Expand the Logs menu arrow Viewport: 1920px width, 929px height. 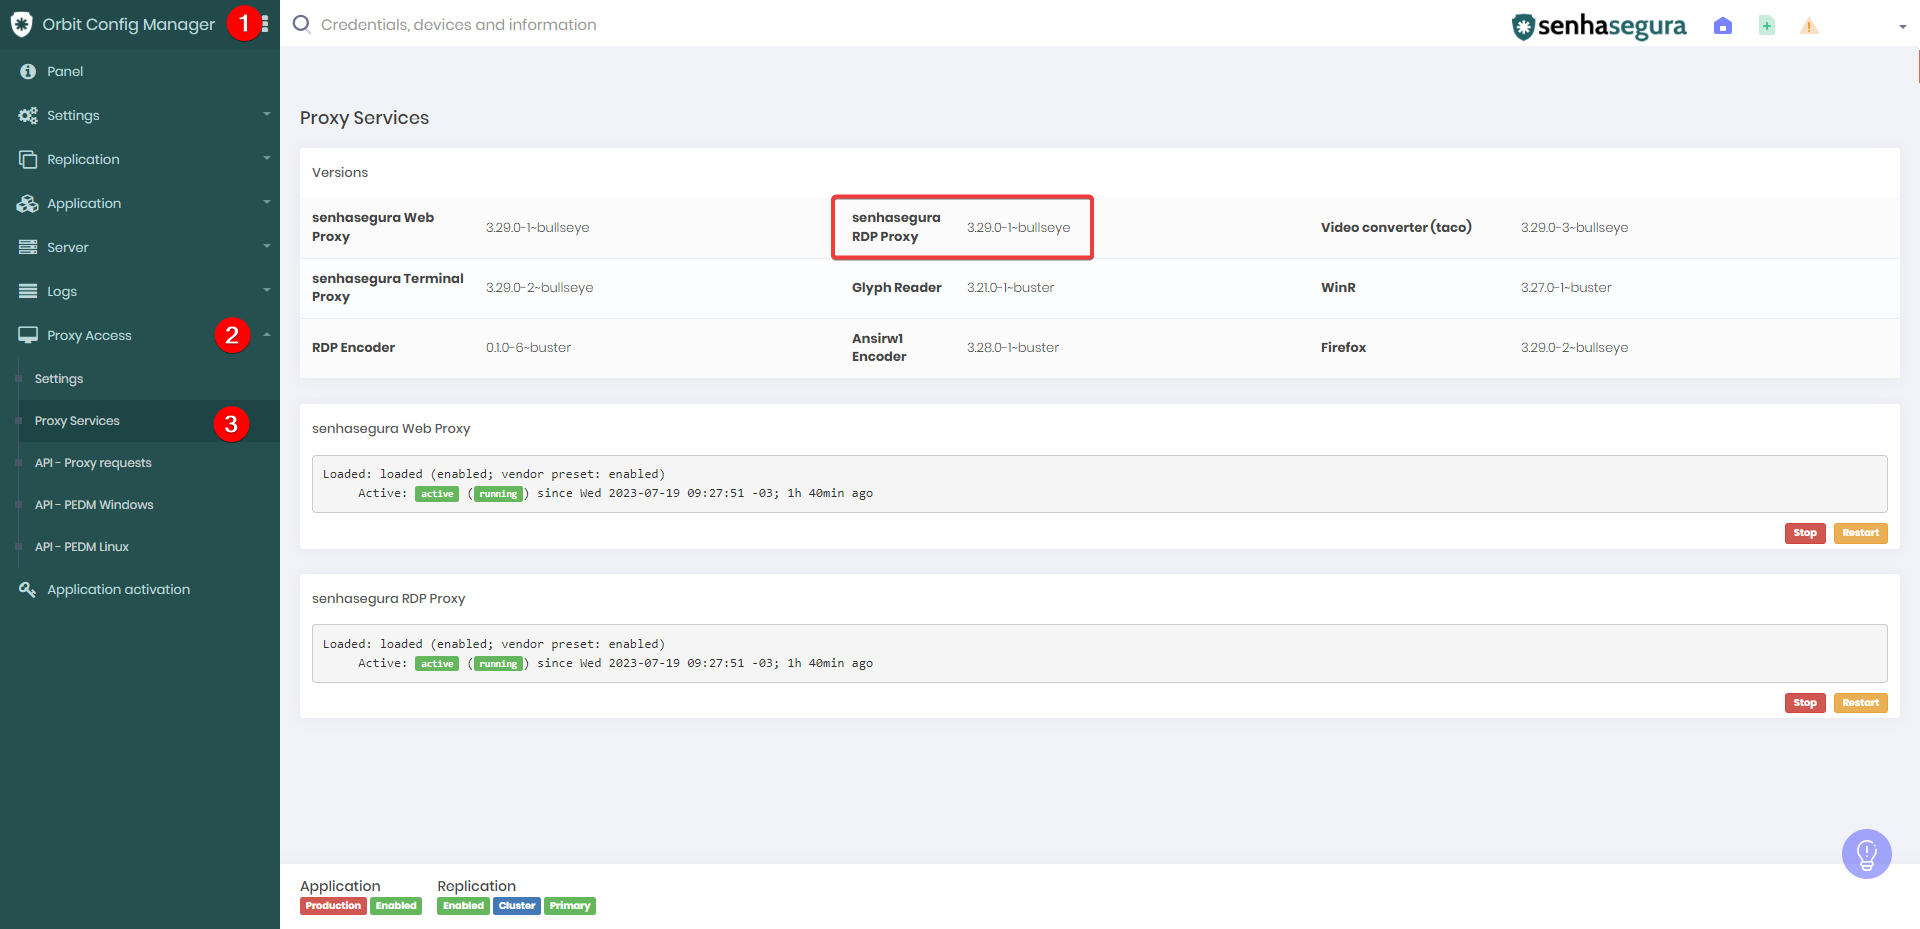[x=267, y=290]
